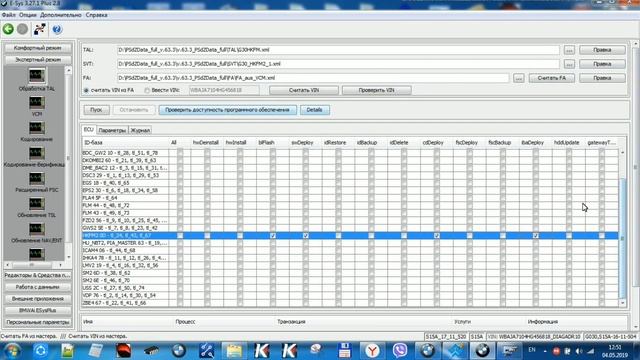Open the Опции menu
Viewport: 640px width, 360px height.
(28, 15)
